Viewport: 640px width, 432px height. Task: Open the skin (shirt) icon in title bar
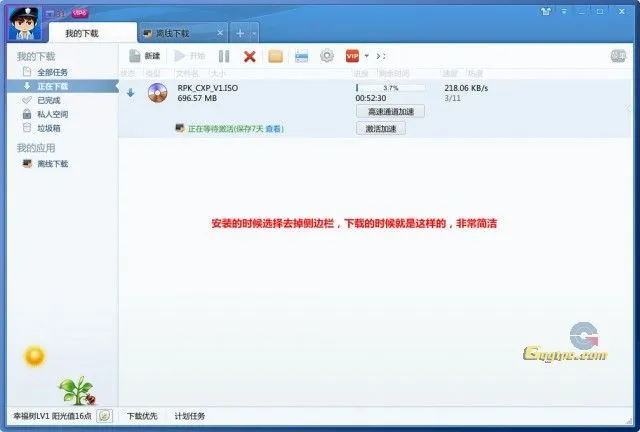(546, 11)
